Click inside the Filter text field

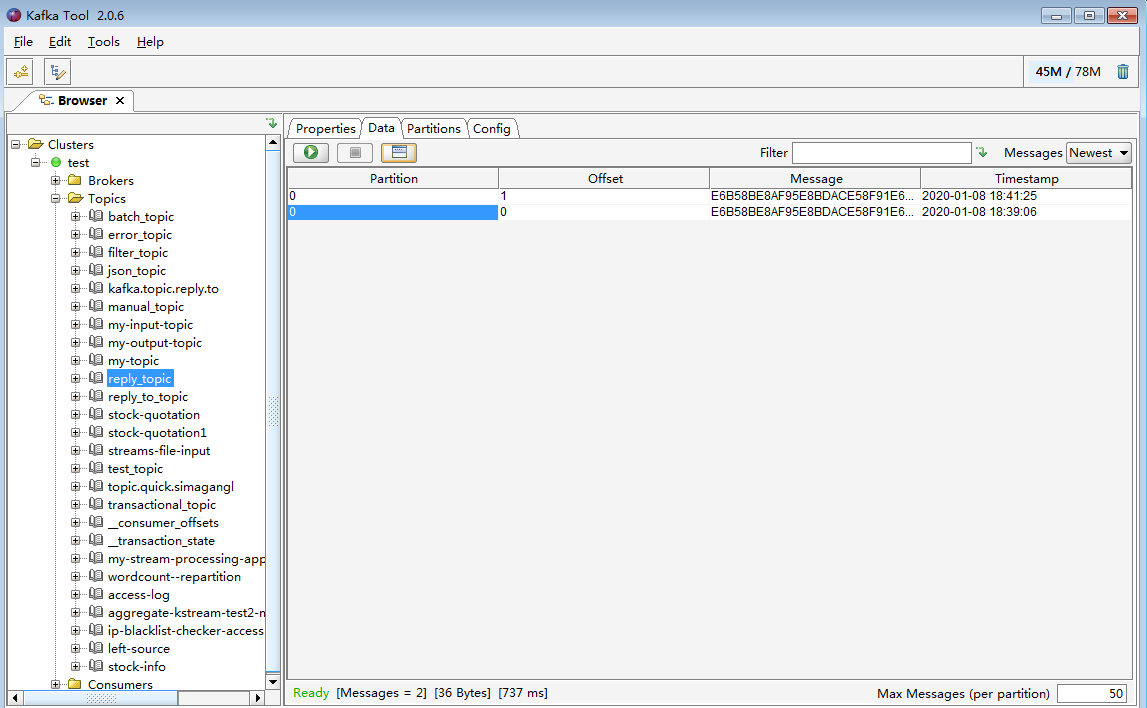click(x=881, y=153)
